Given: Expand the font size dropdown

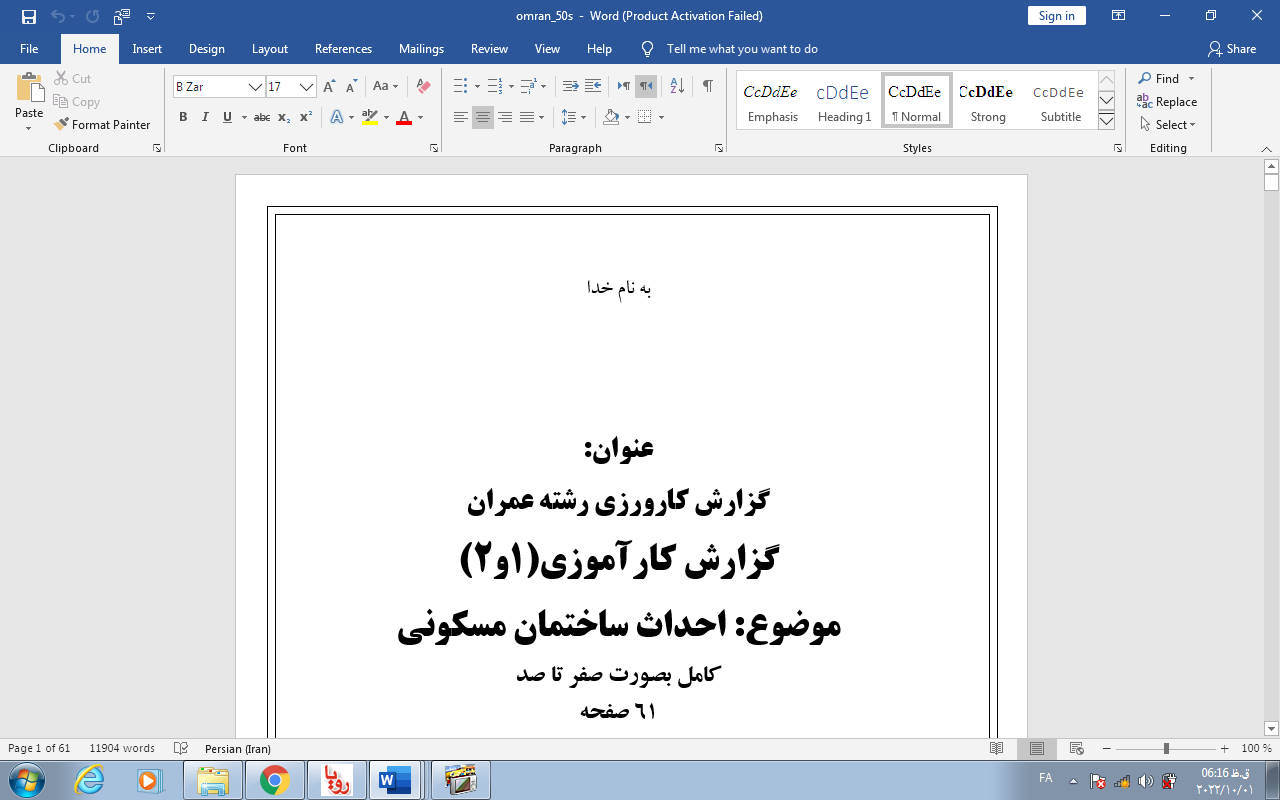Looking at the screenshot, I should click(307, 87).
